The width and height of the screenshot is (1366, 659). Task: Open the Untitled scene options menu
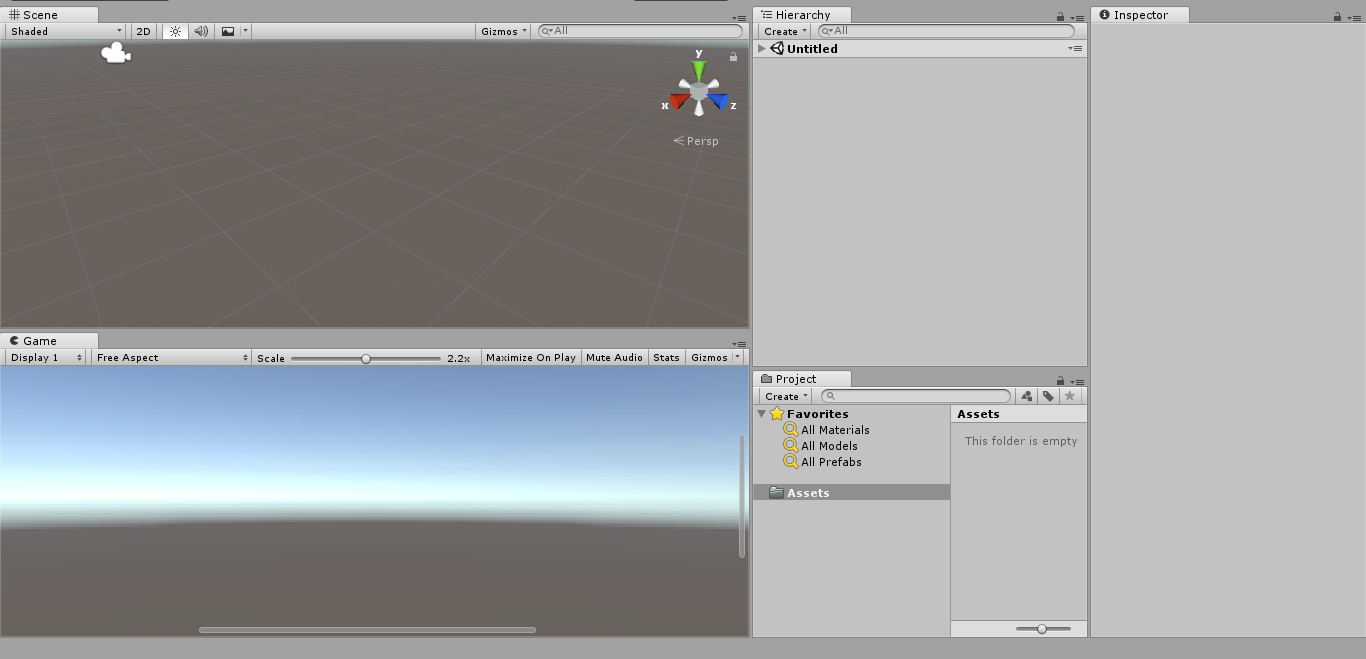coord(1075,48)
